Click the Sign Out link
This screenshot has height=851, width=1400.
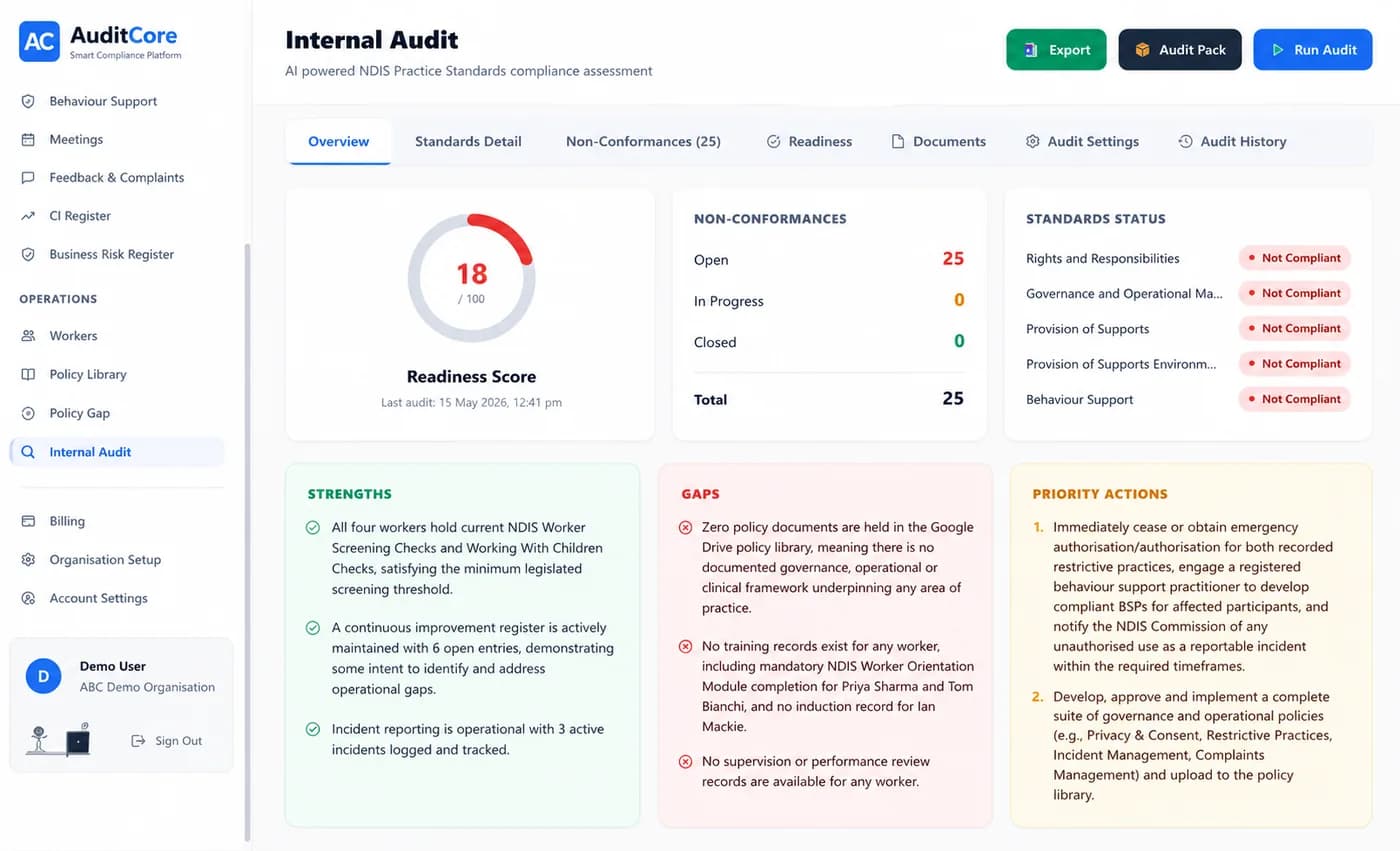pos(167,741)
